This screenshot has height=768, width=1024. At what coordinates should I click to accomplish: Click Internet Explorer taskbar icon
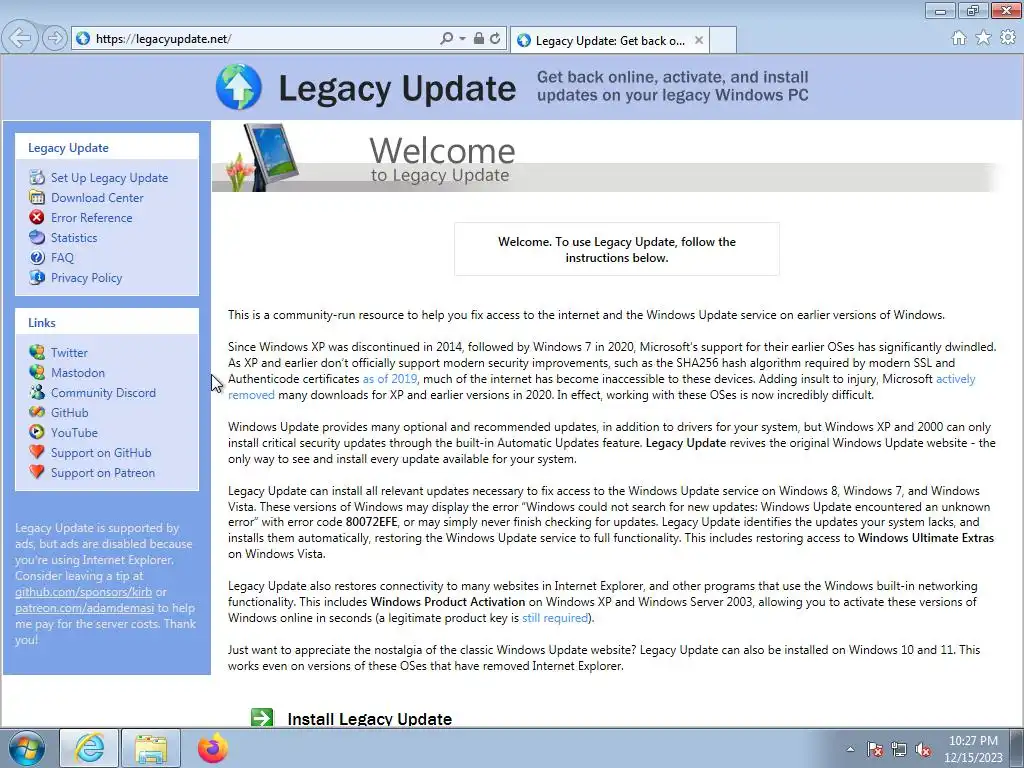89,748
